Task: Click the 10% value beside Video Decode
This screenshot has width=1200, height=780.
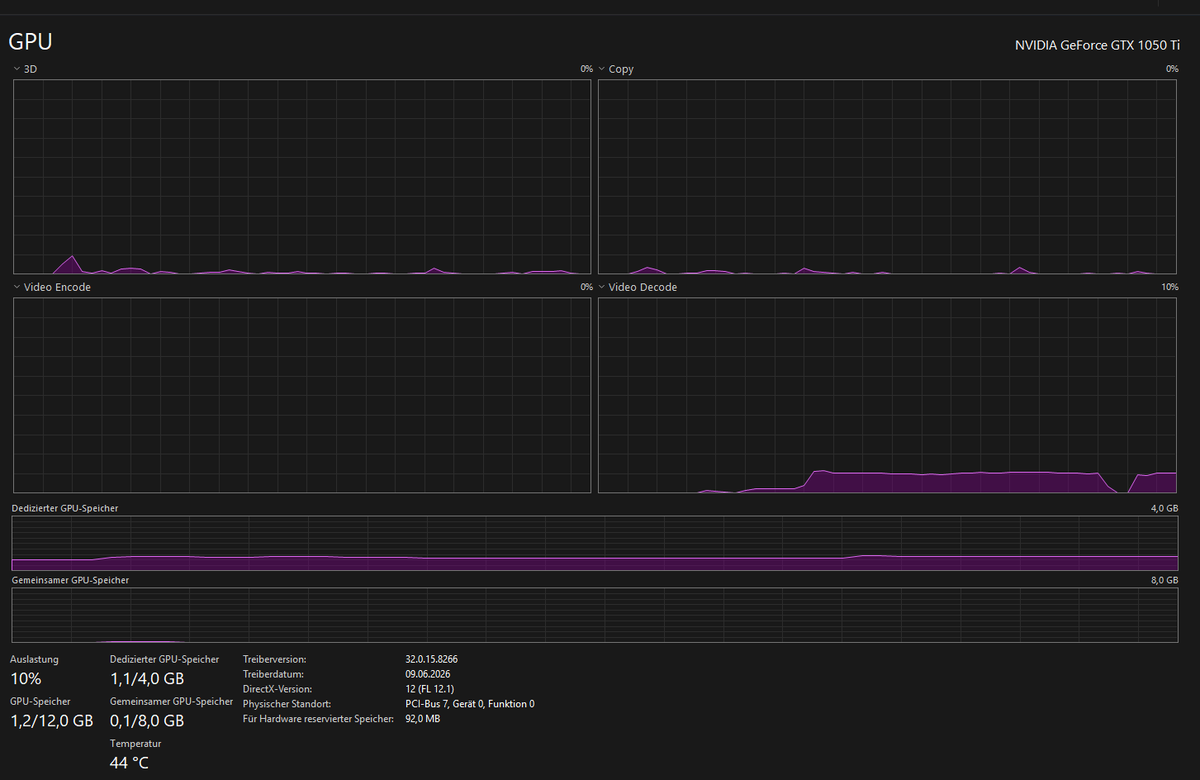Action: [x=1170, y=287]
